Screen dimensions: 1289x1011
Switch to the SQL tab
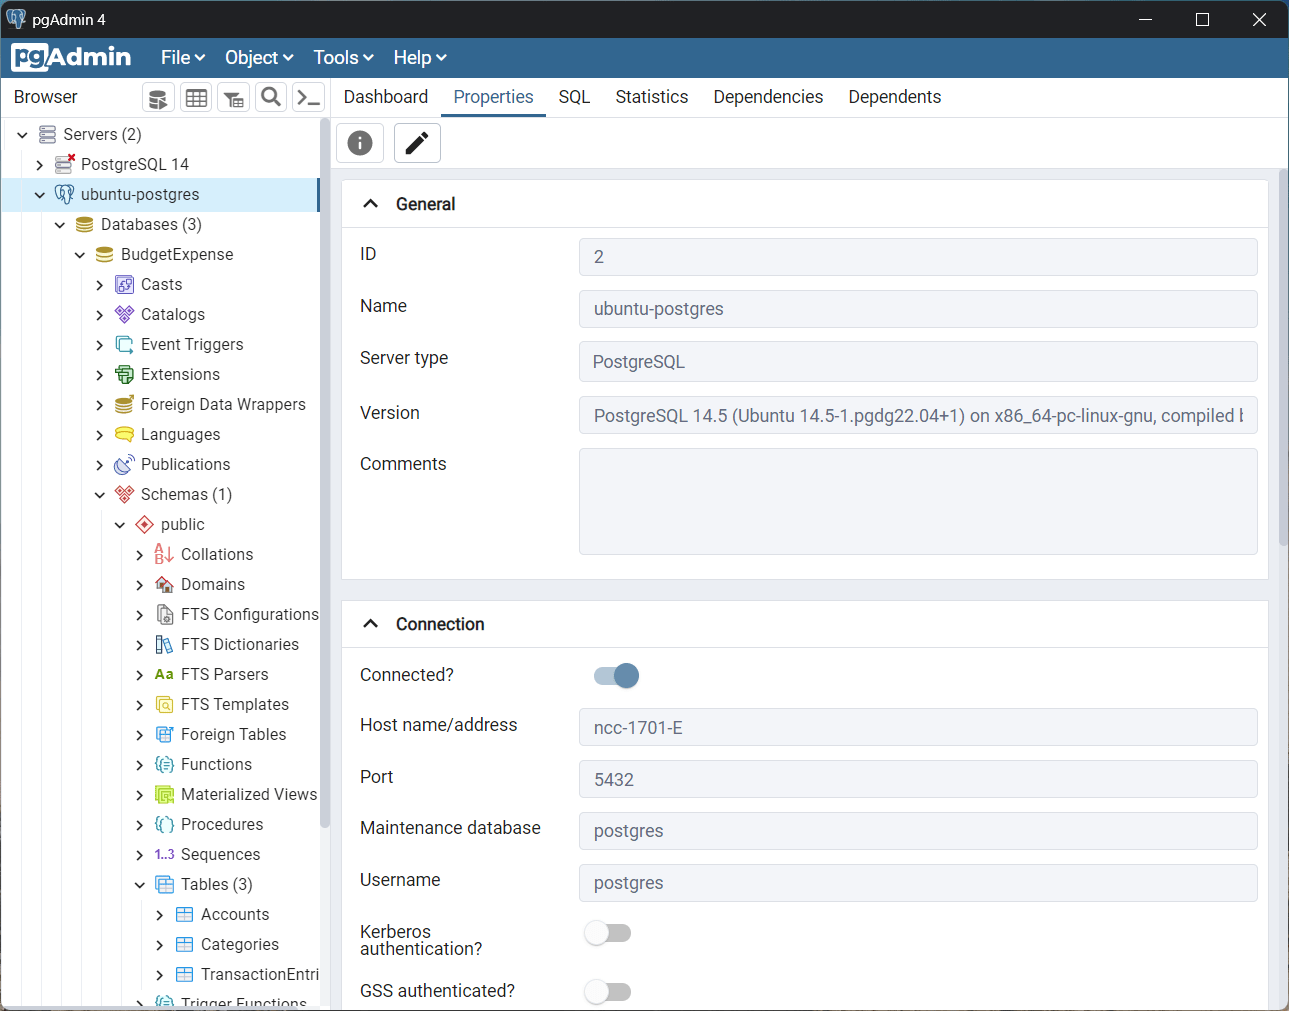tap(574, 96)
